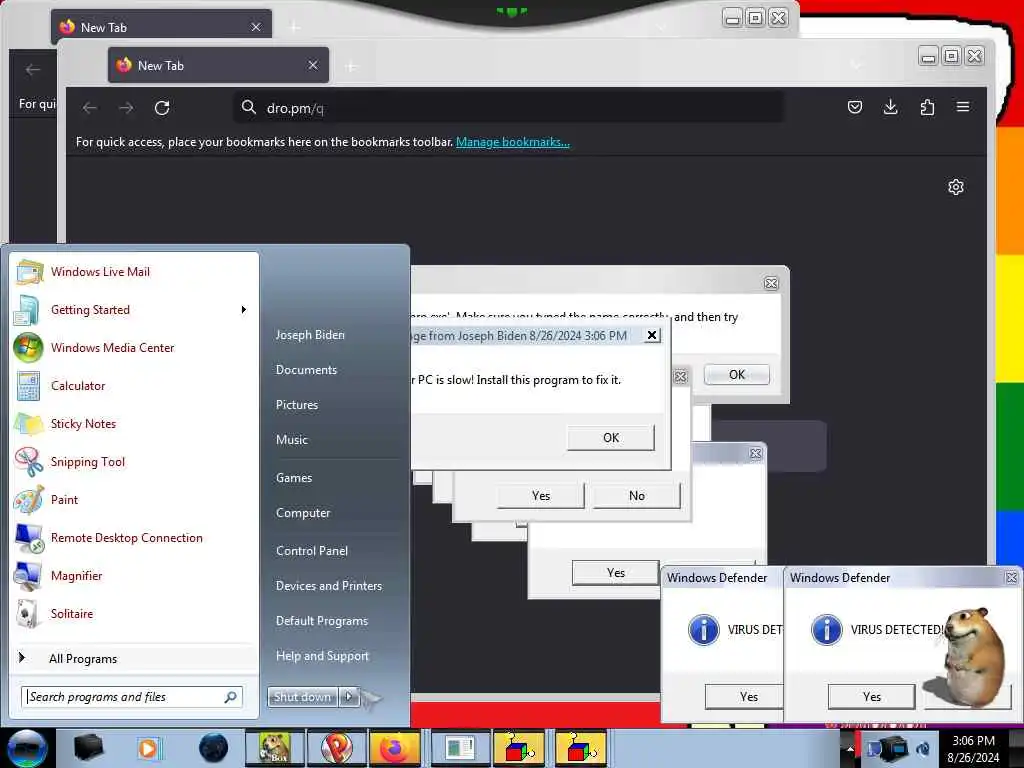Open tab list dropdown in front Firefox window
1024x768 pixels.
pyautogui.click(x=856, y=65)
